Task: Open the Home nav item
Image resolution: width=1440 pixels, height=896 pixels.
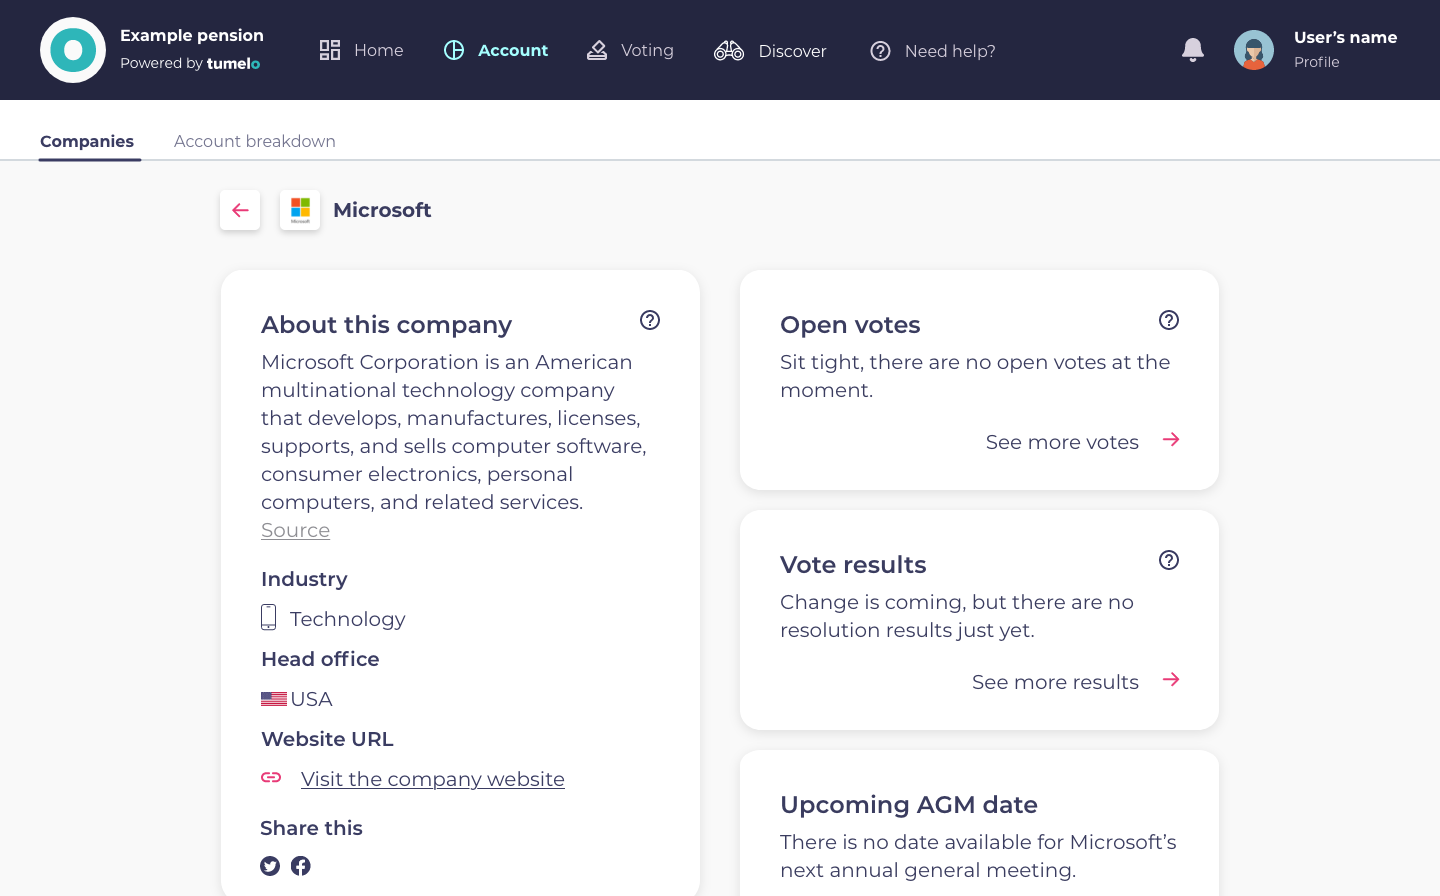Action: [x=361, y=50]
